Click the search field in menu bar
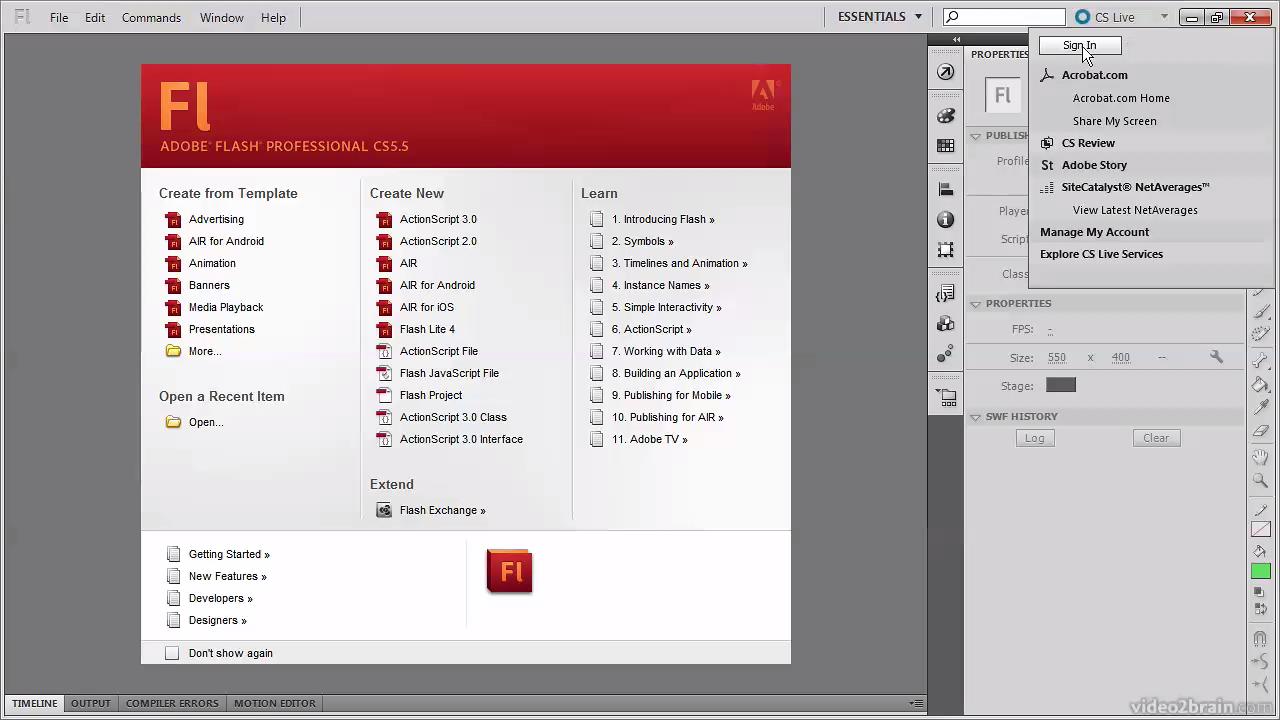 coord(1004,17)
